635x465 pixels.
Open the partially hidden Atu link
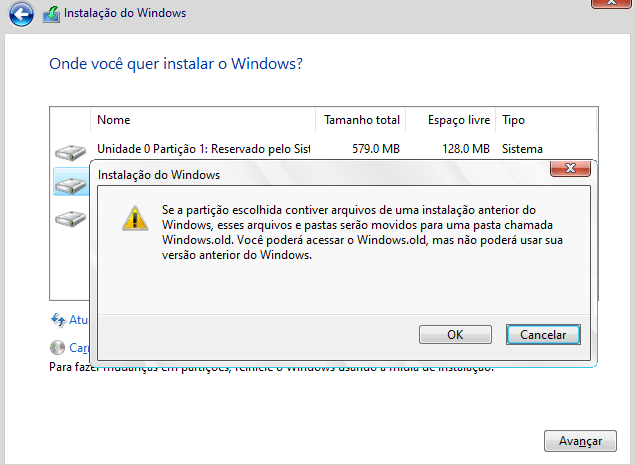point(79,320)
